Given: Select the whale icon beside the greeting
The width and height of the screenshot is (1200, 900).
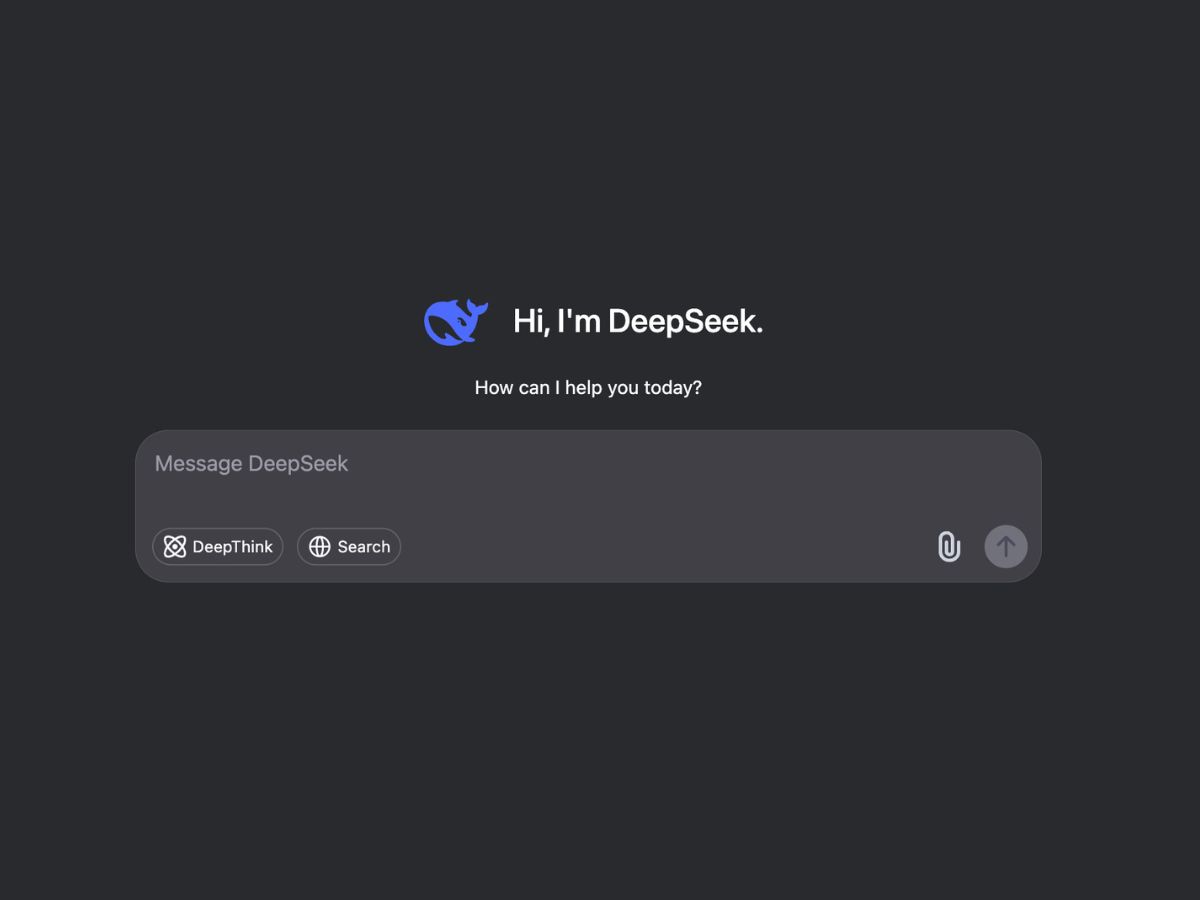Looking at the screenshot, I should pyautogui.click(x=456, y=322).
